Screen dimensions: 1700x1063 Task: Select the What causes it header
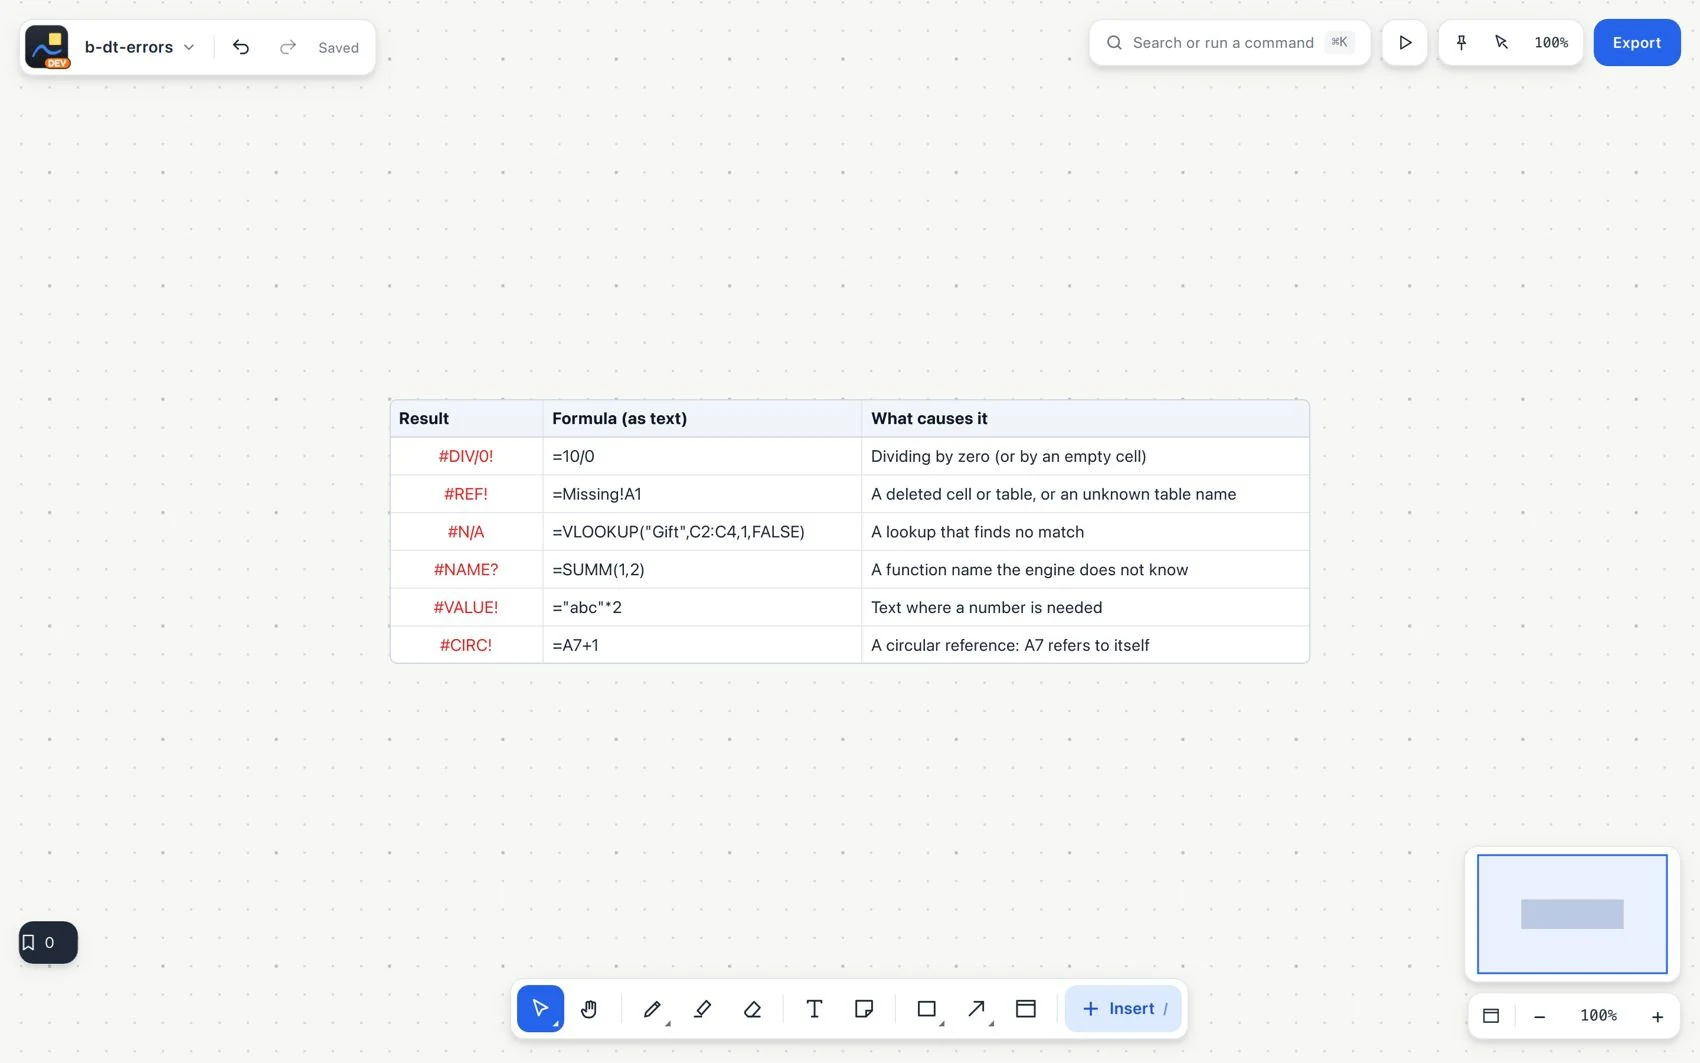1085,418
